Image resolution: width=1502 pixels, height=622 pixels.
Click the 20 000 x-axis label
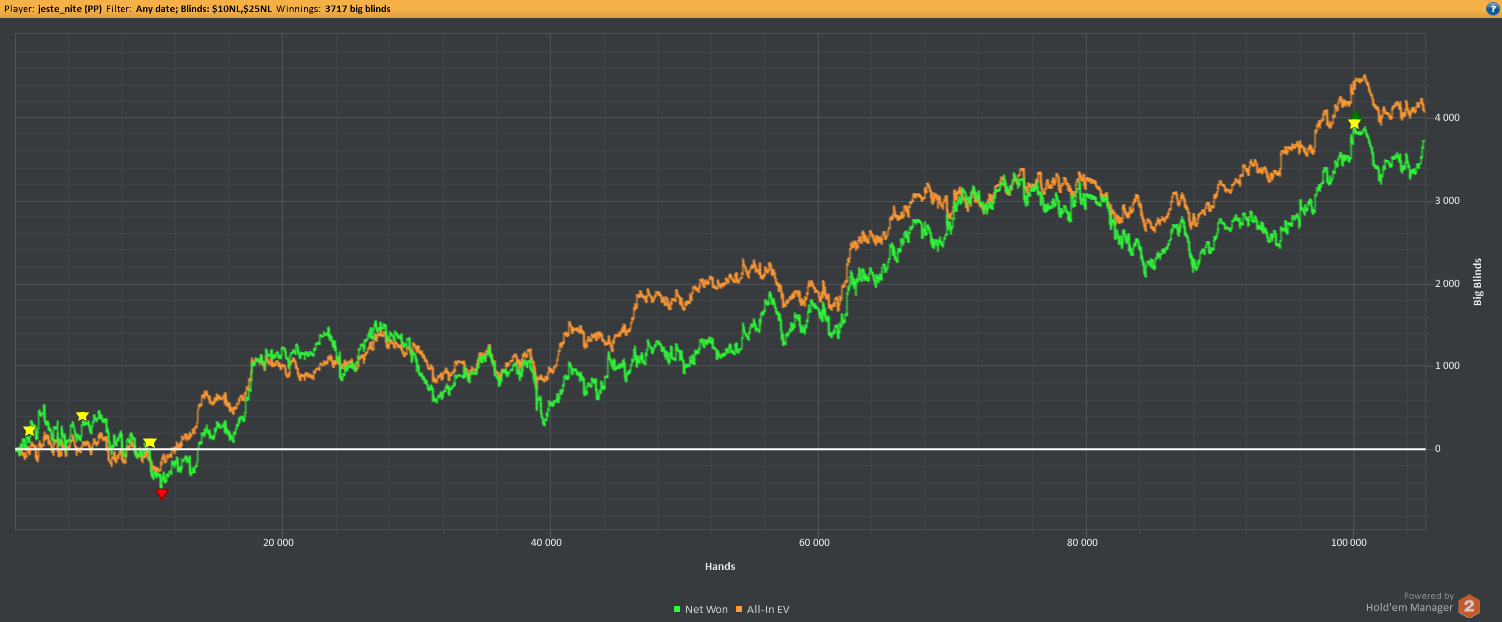point(278,543)
